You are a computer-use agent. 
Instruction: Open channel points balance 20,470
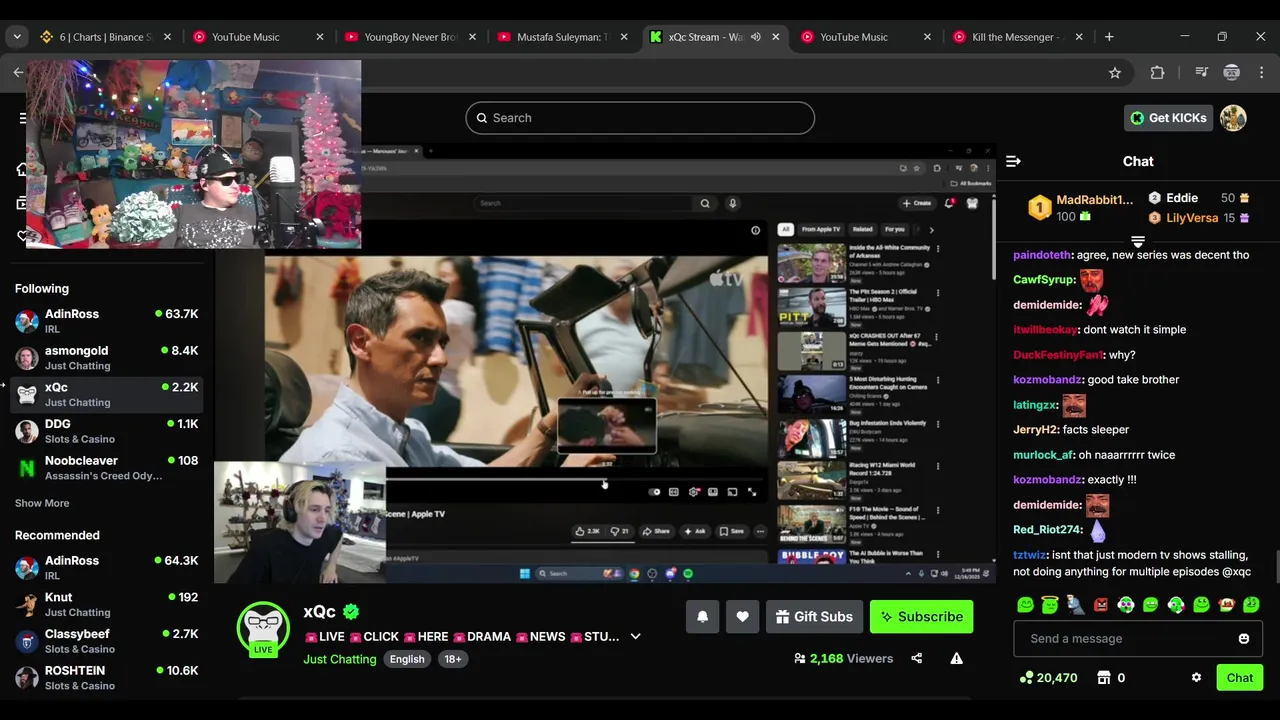(1048, 678)
